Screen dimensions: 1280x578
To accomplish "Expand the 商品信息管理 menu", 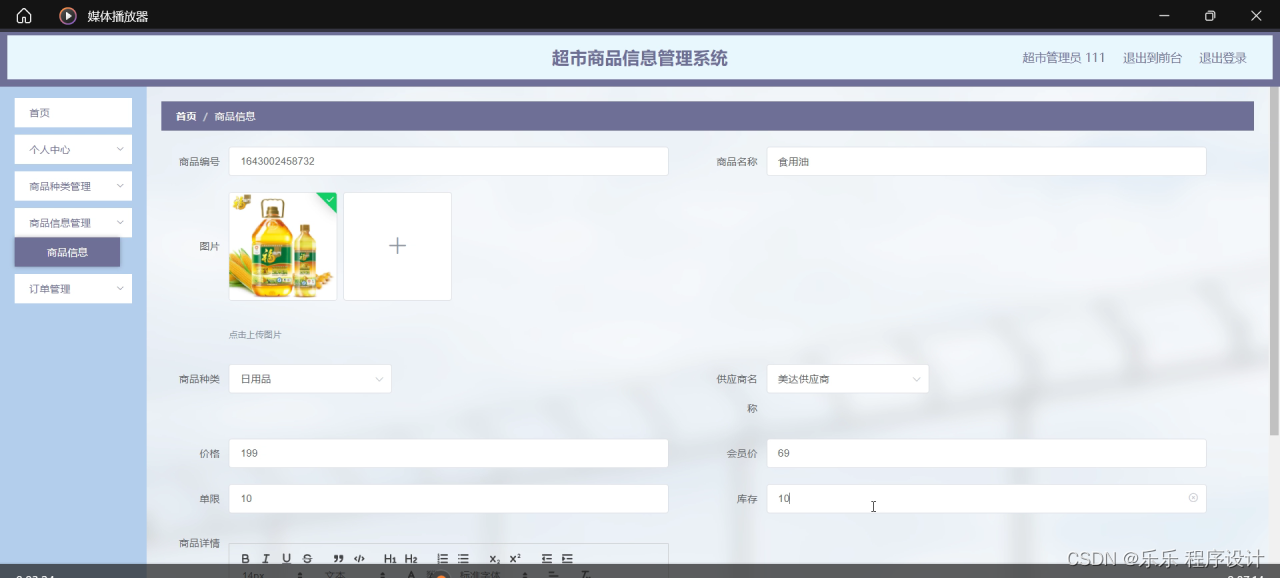I will point(72,222).
